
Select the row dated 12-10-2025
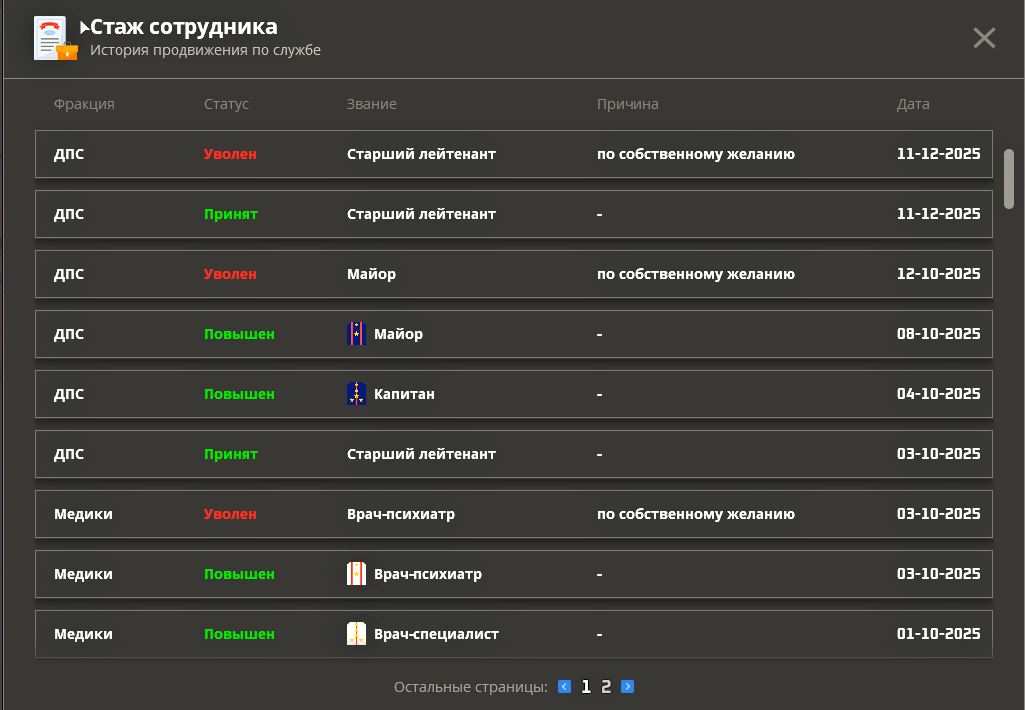point(513,274)
